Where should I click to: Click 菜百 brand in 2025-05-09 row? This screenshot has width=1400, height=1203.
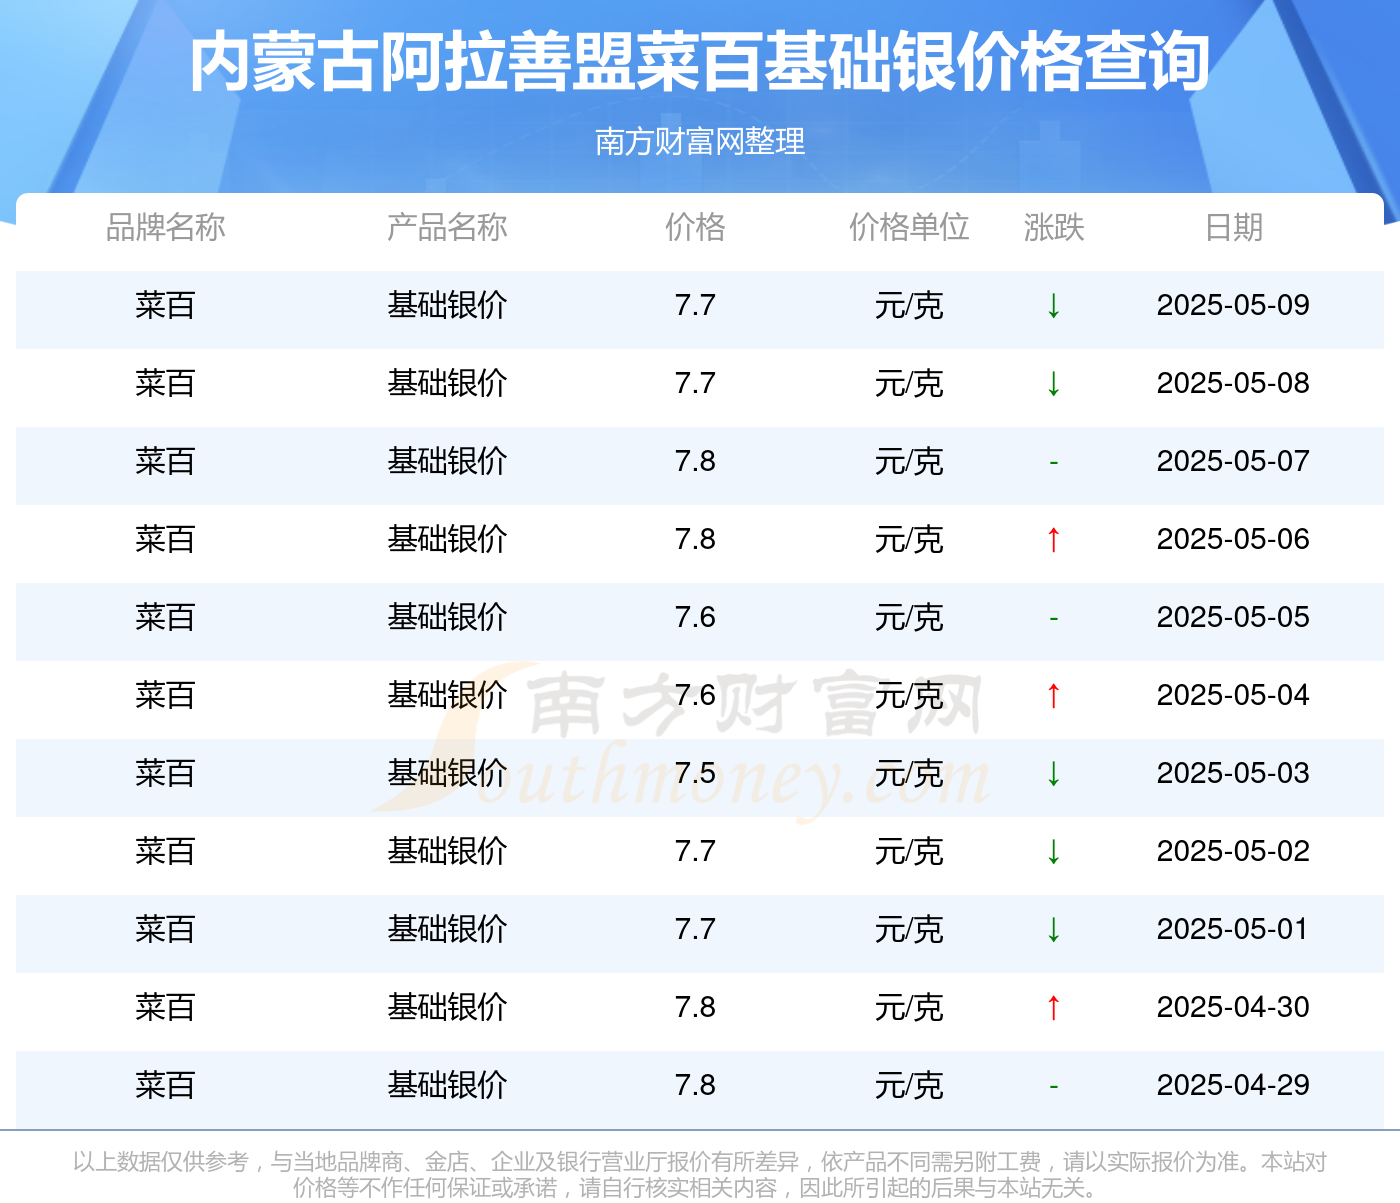[165, 305]
